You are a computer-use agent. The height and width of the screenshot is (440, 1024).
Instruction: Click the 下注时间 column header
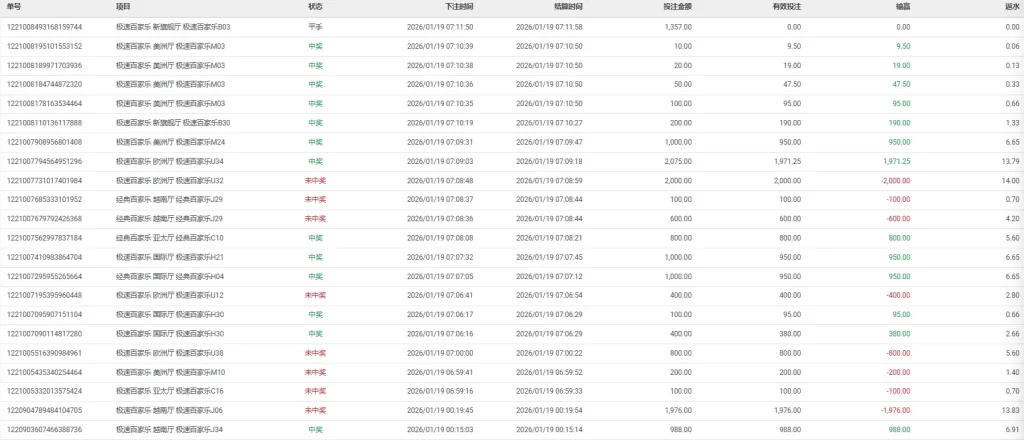click(x=459, y=7)
